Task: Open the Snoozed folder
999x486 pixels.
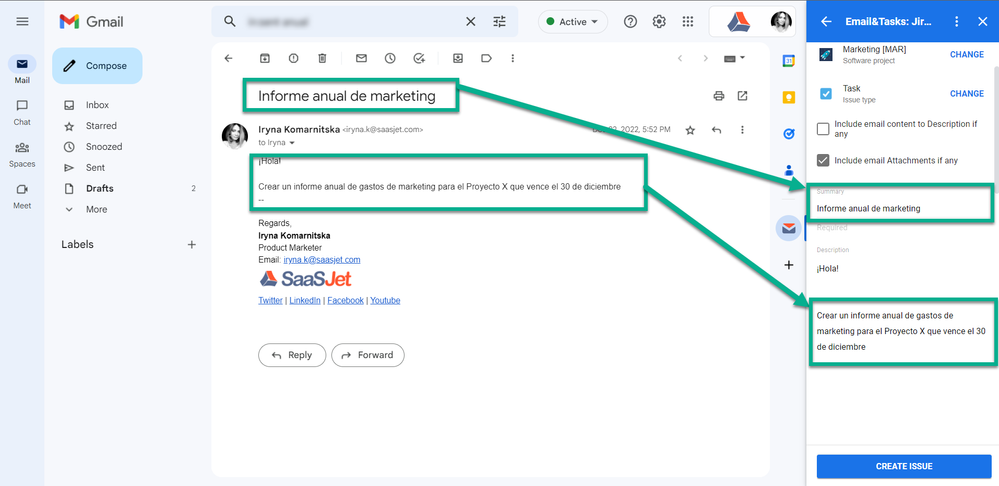Action: (104, 147)
